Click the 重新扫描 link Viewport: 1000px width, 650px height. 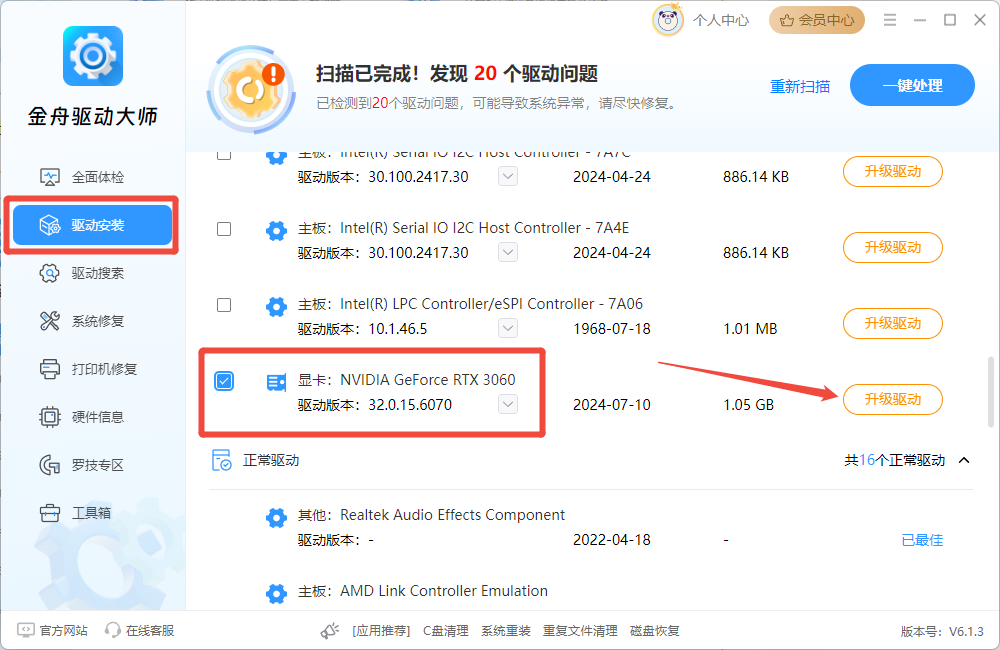tap(800, 86)
